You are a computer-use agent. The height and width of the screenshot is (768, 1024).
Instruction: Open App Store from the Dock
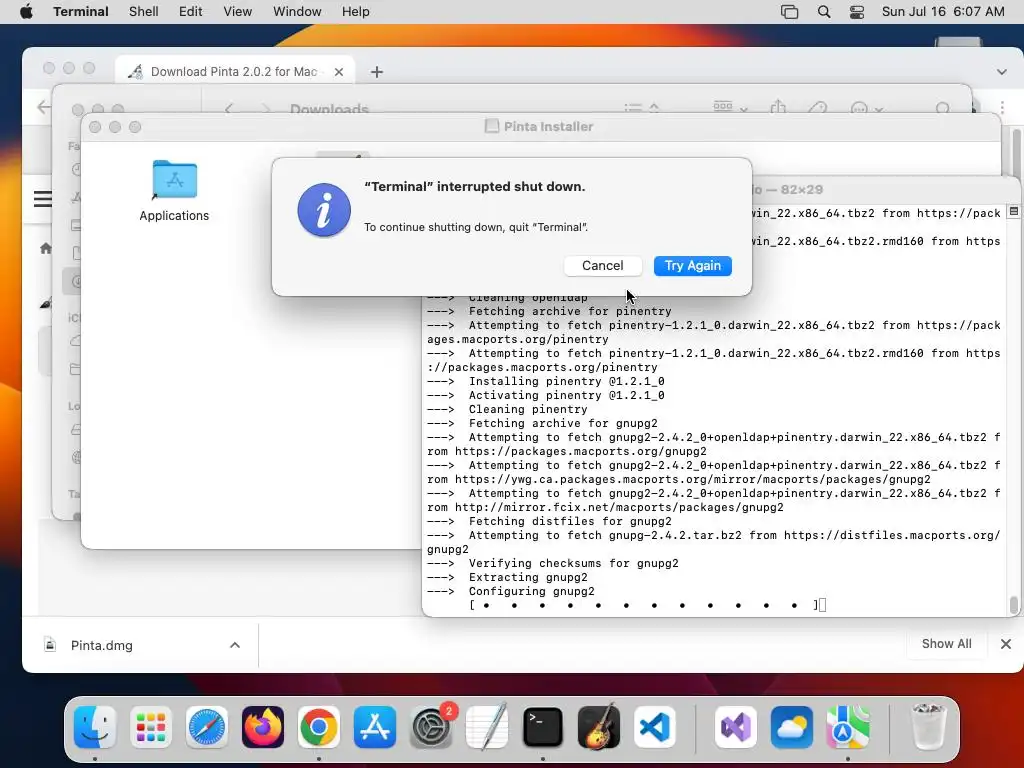click(x=375, y=727)
